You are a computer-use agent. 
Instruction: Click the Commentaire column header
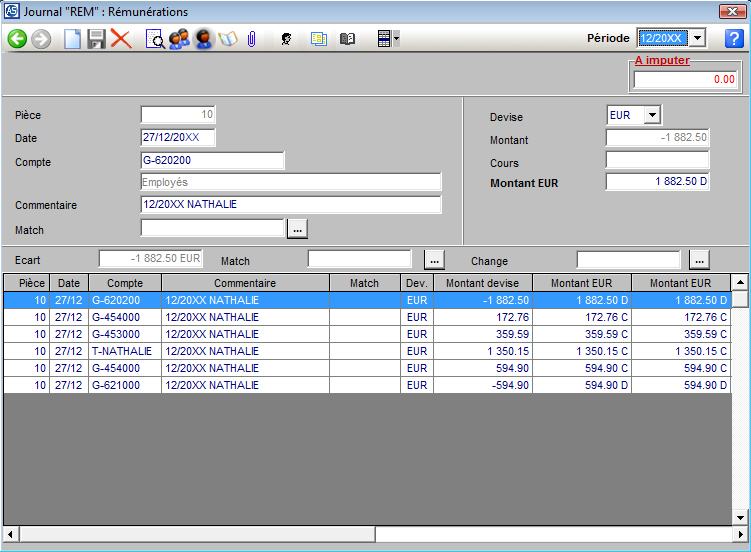point(245,283)
